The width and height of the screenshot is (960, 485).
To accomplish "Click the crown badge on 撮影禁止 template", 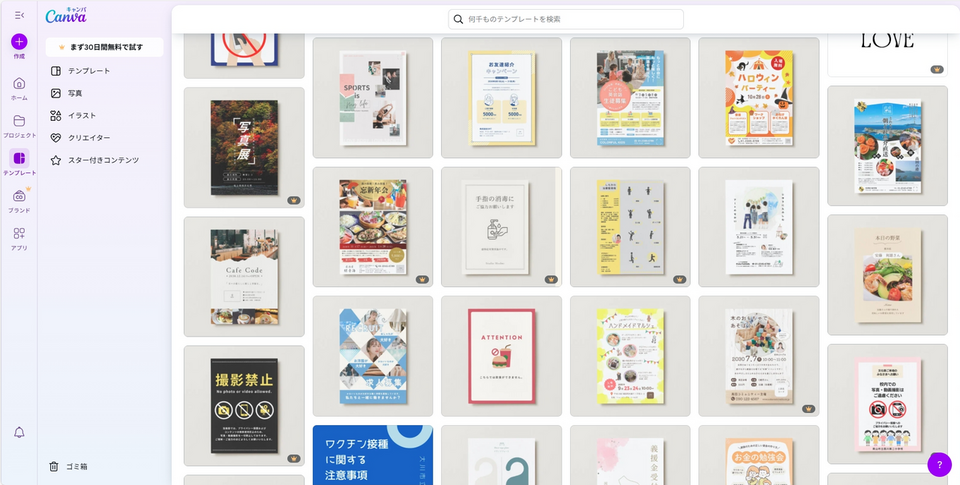I will [x=294, y=458].
